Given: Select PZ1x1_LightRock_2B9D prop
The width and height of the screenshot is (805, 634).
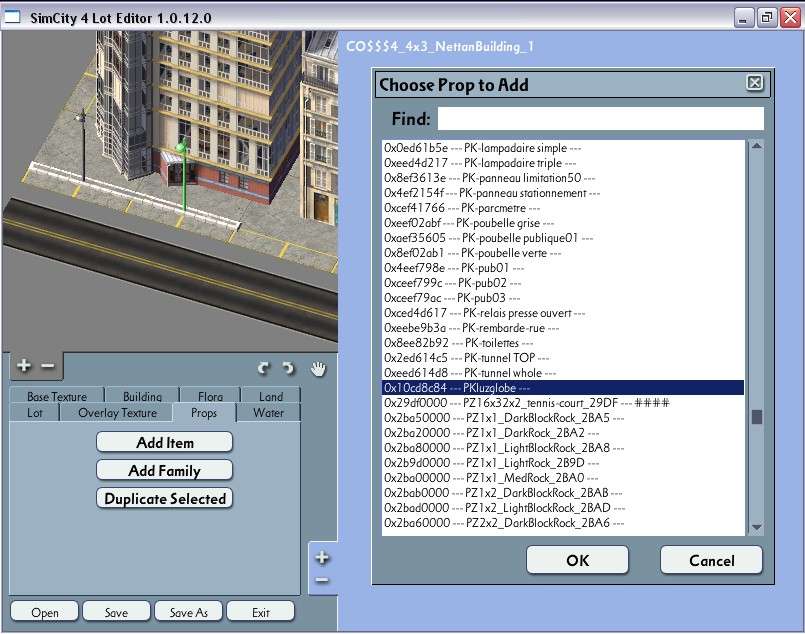Looking at the screenshot, I should (563, 463).
